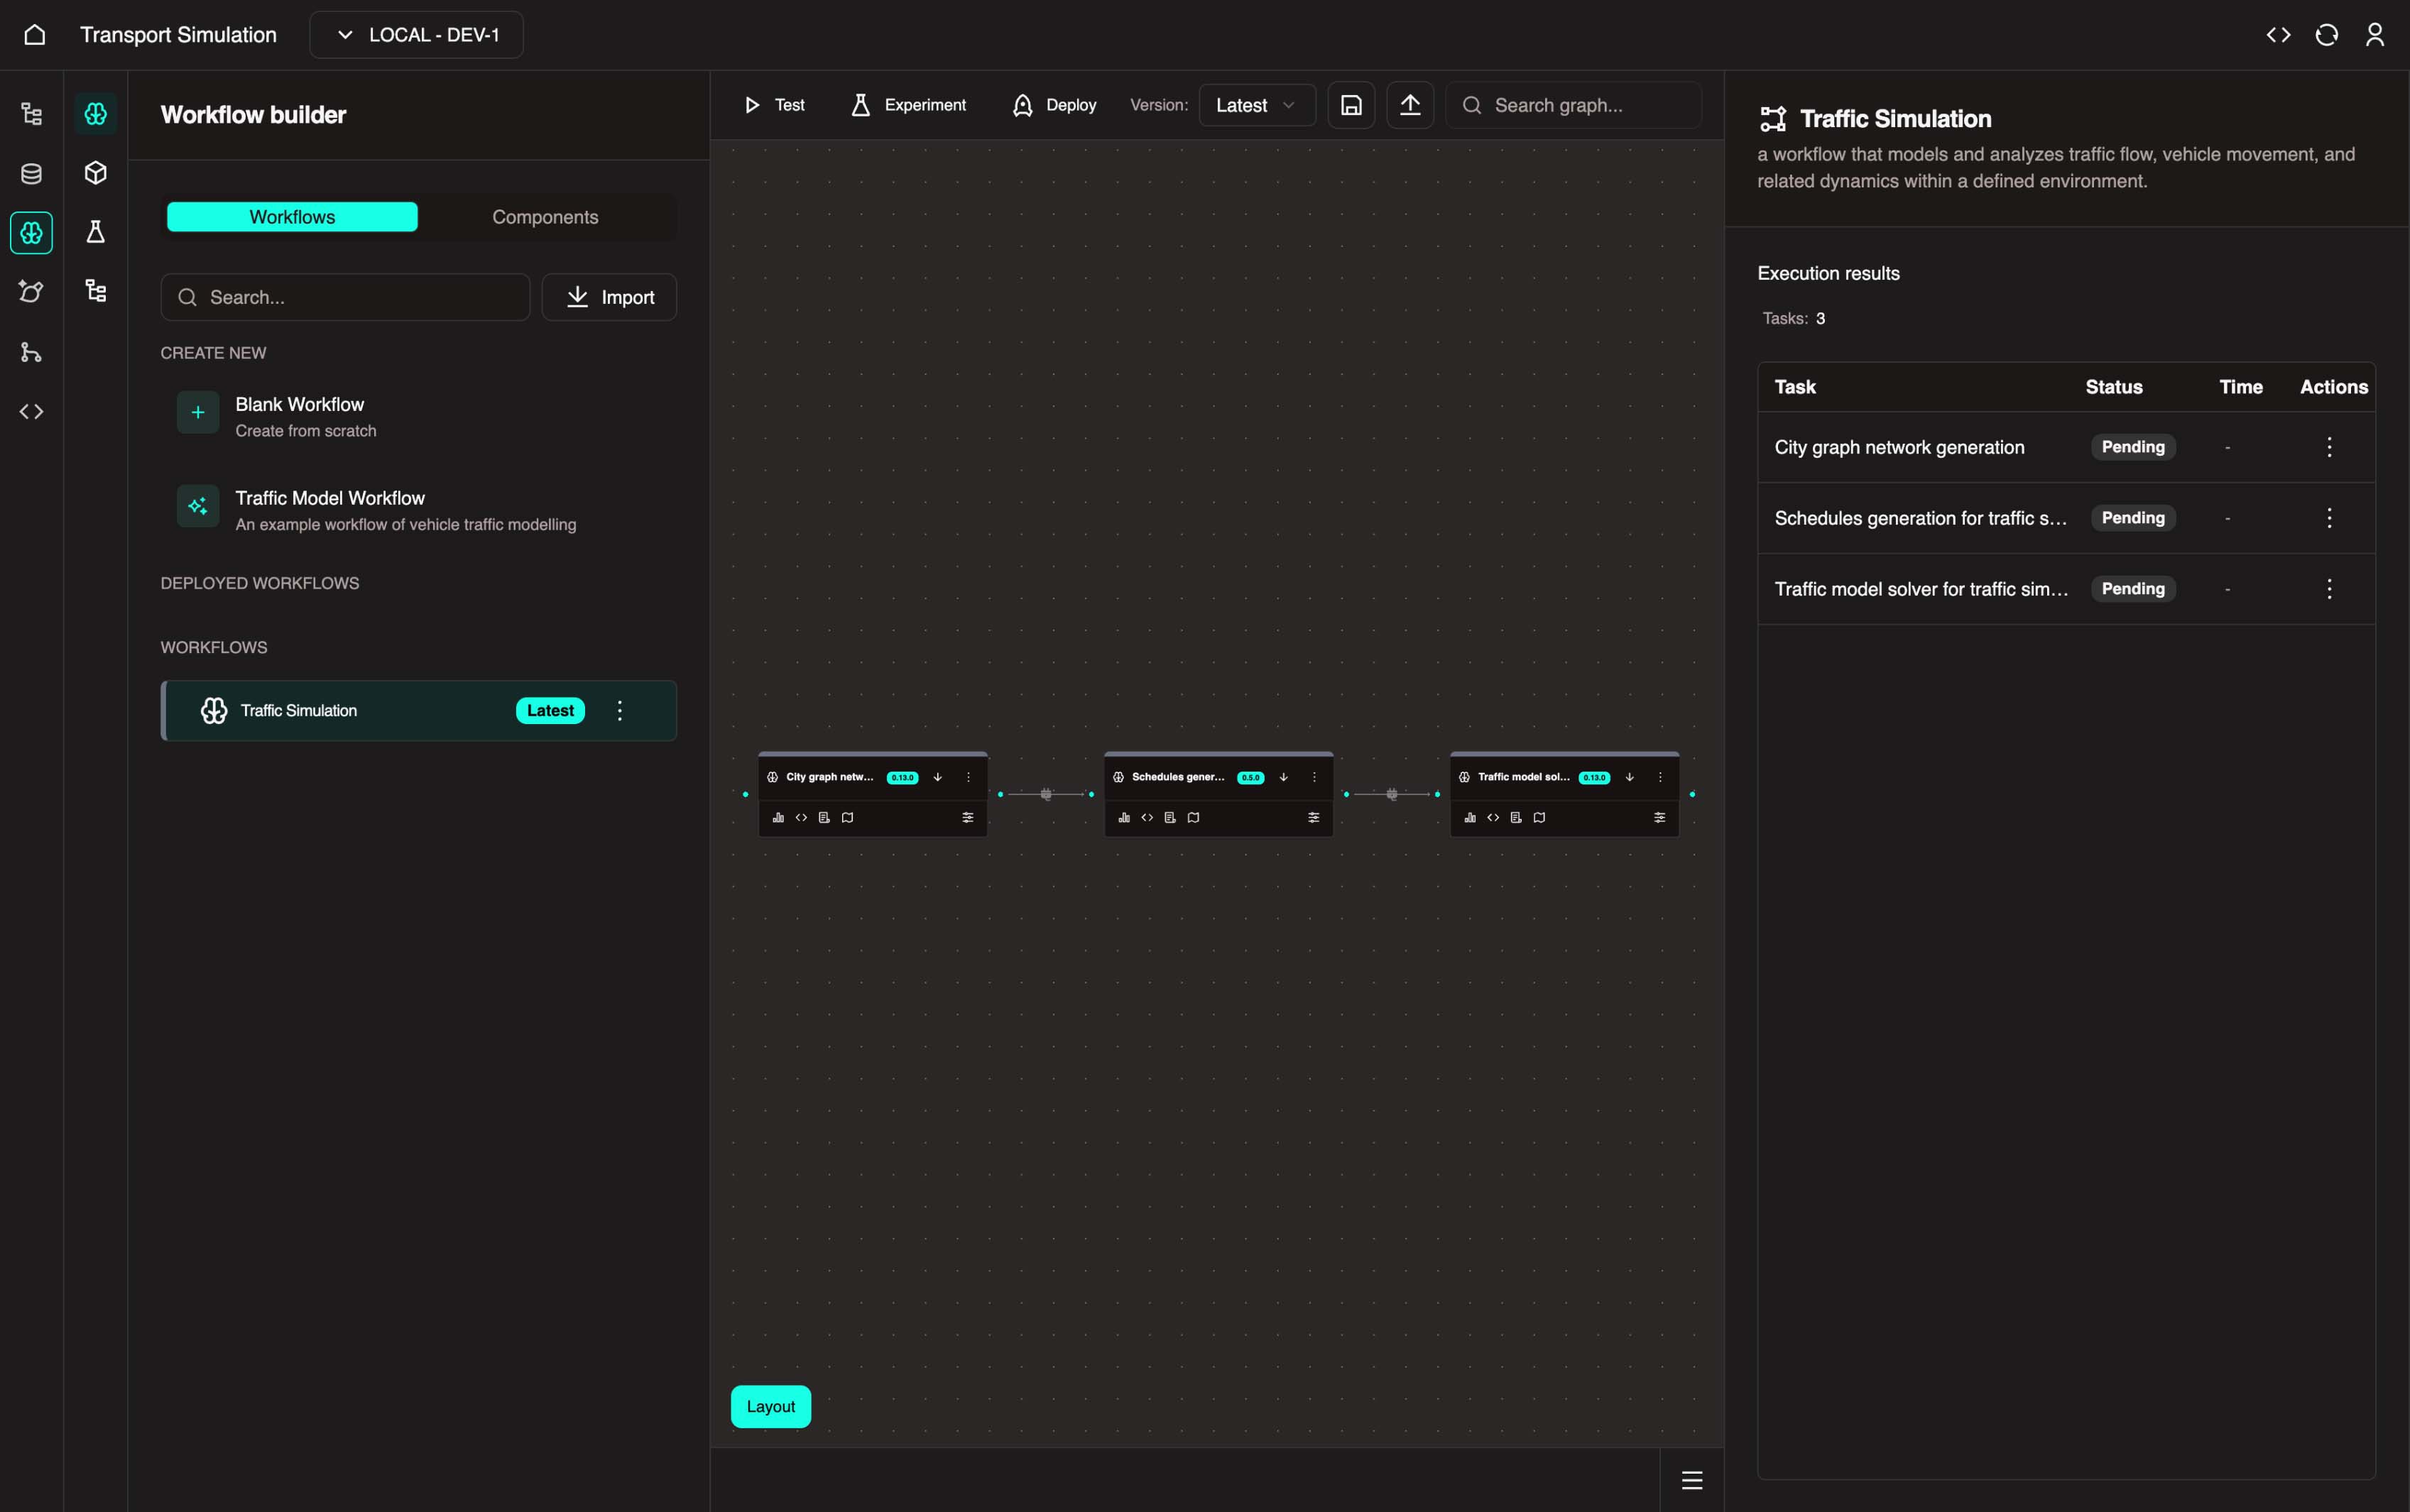Screen dimensions: 2410x1512
Task: Click the Task column header
Action: point(1795,387)
